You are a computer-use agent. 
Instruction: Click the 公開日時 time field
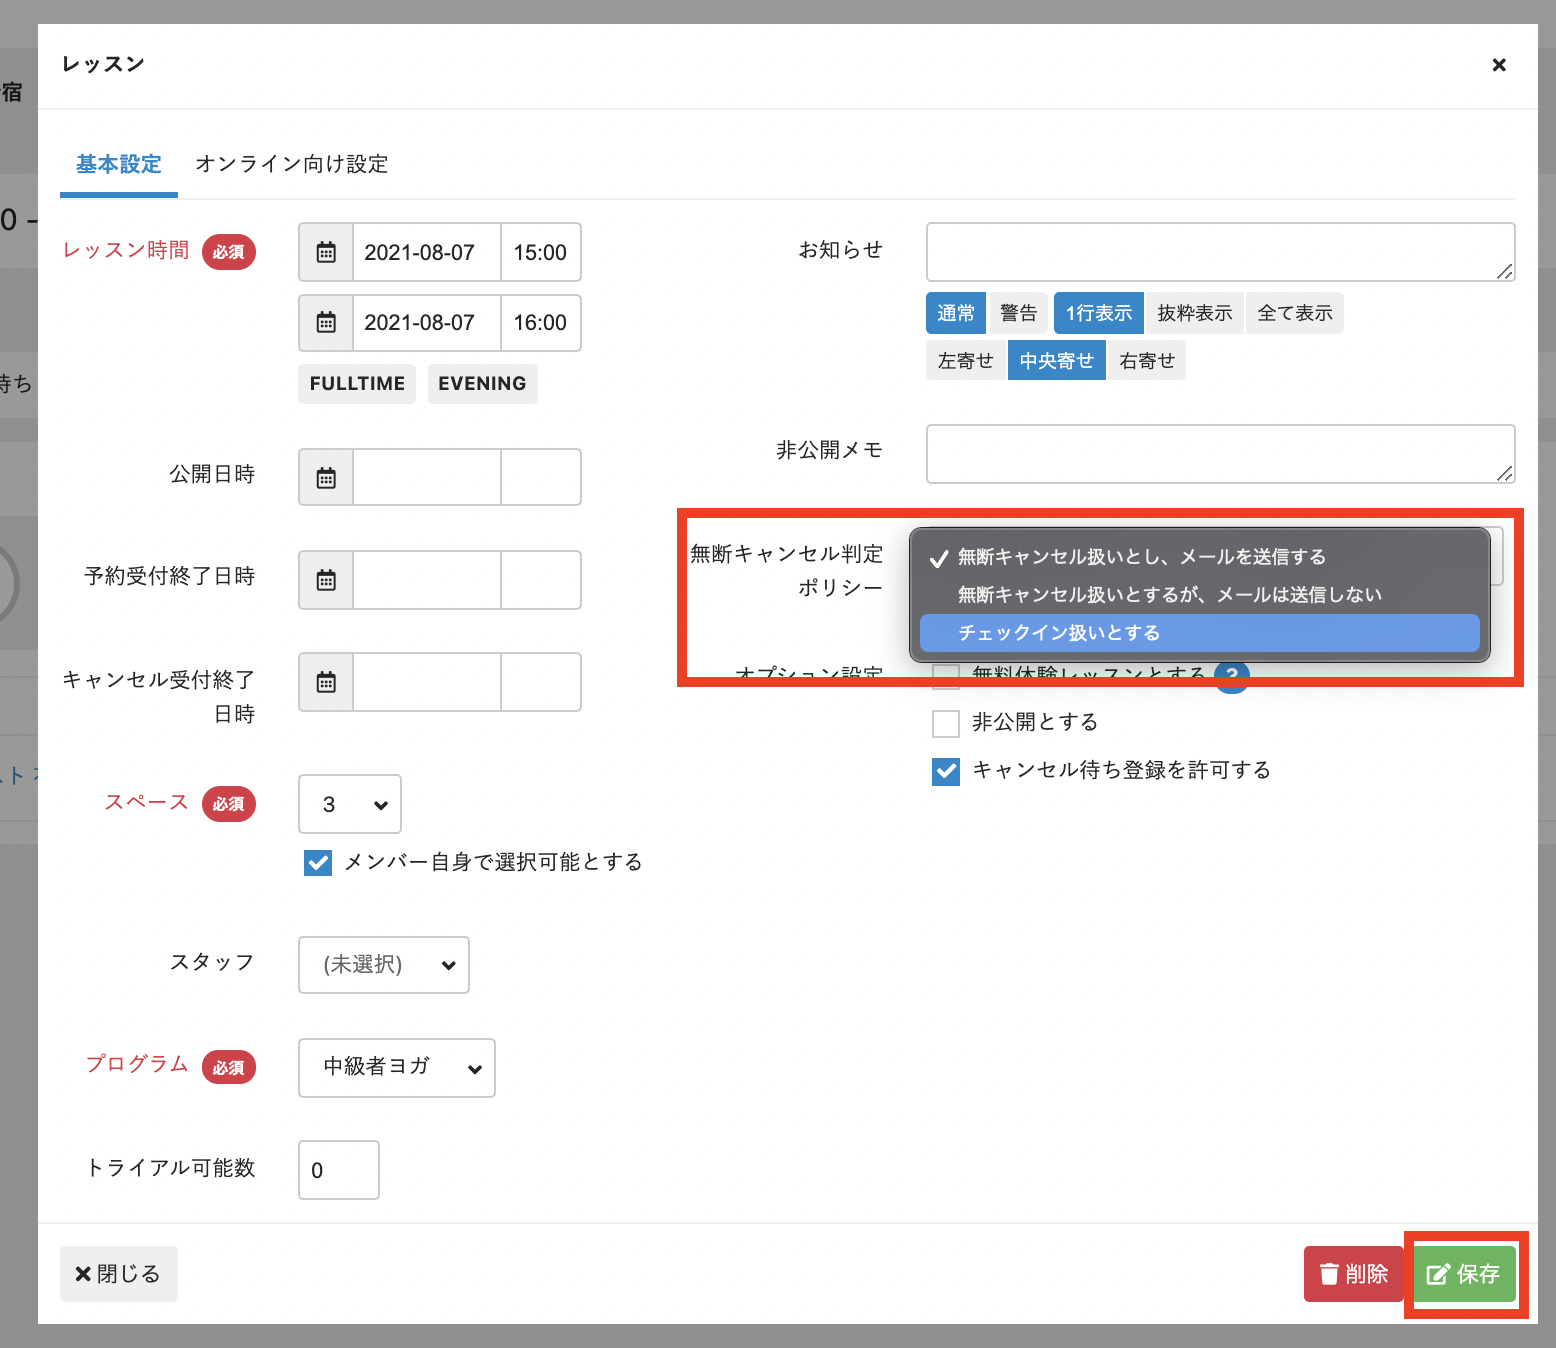(x=541, y=478)
